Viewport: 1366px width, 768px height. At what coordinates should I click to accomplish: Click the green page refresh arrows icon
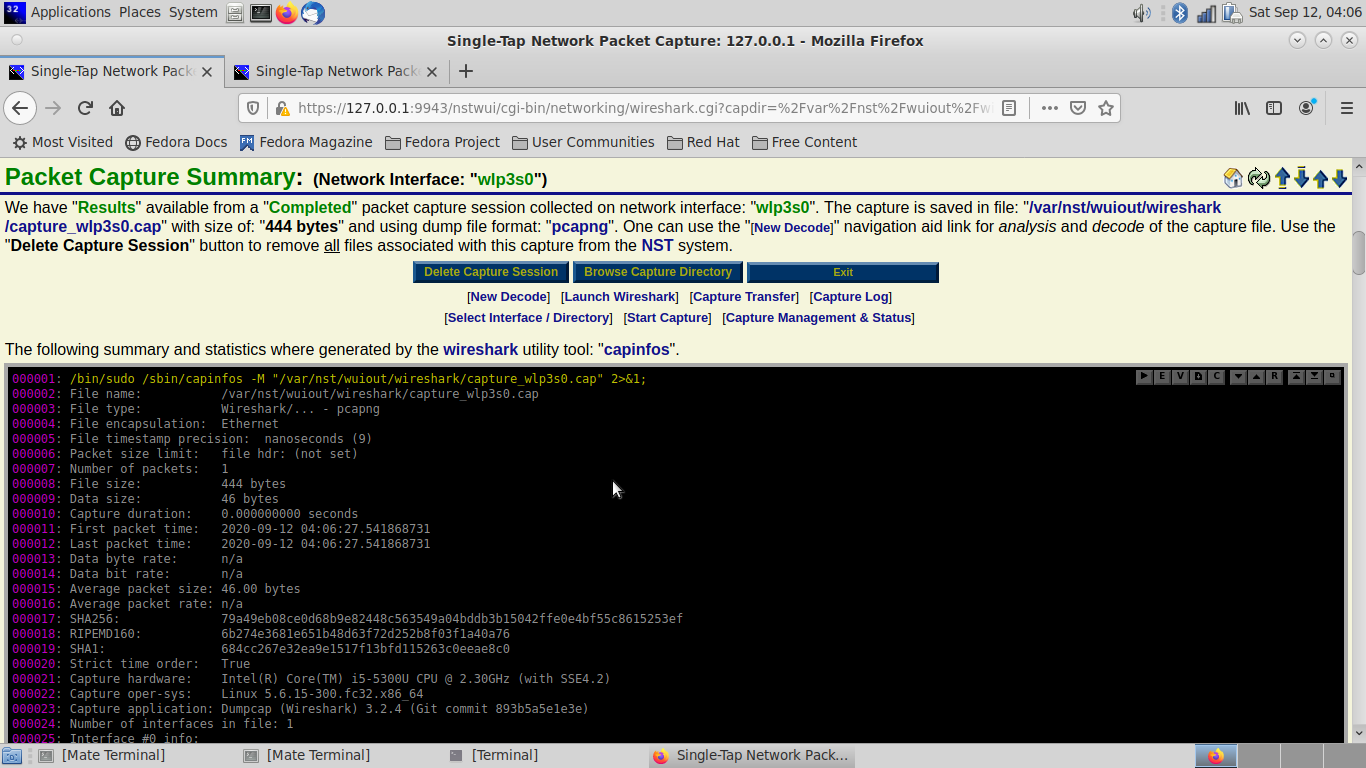click(x=1258, y=178)
